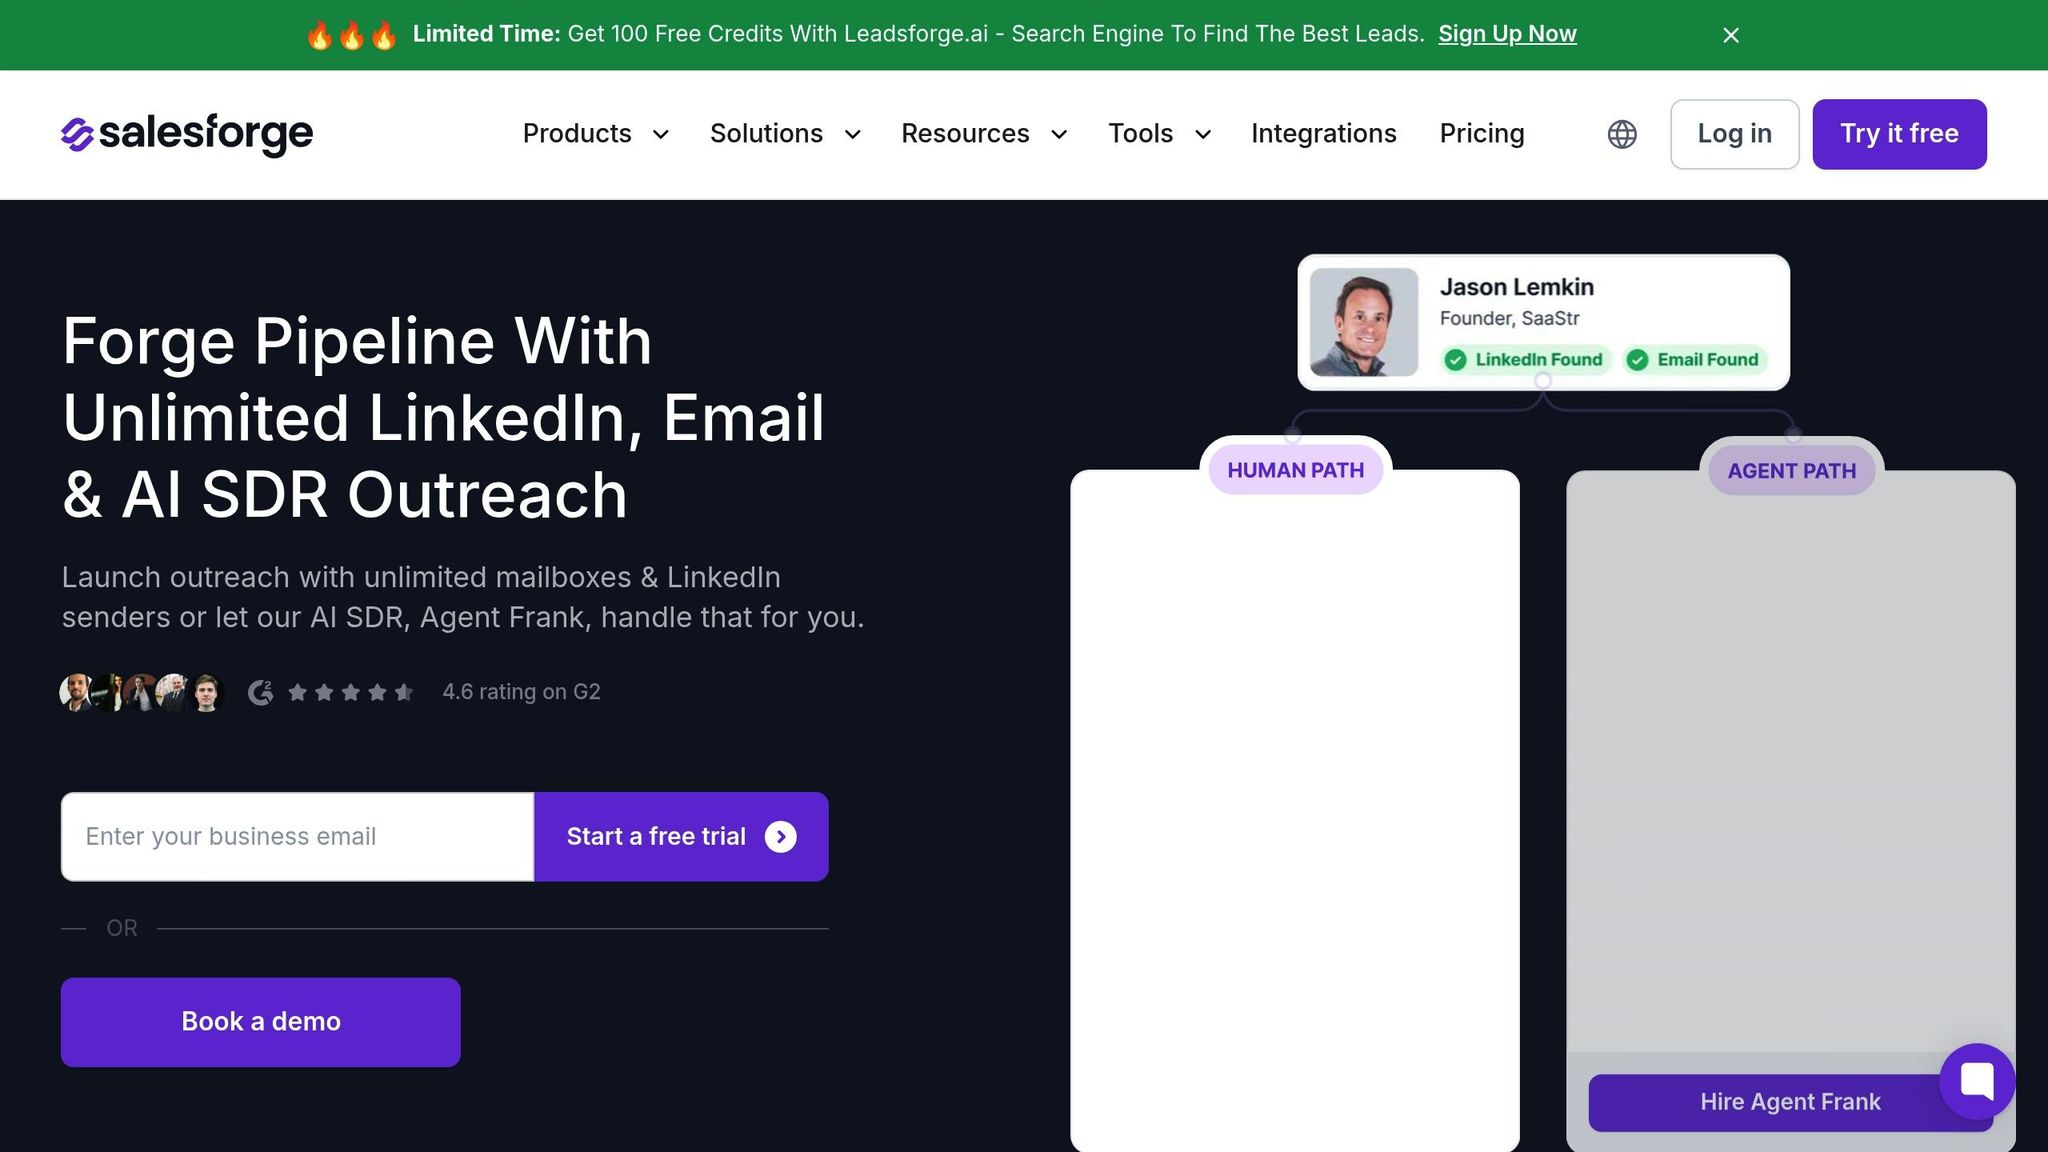Click the Sign Up Now link

pyautogui.click(x=1507, y=34)
